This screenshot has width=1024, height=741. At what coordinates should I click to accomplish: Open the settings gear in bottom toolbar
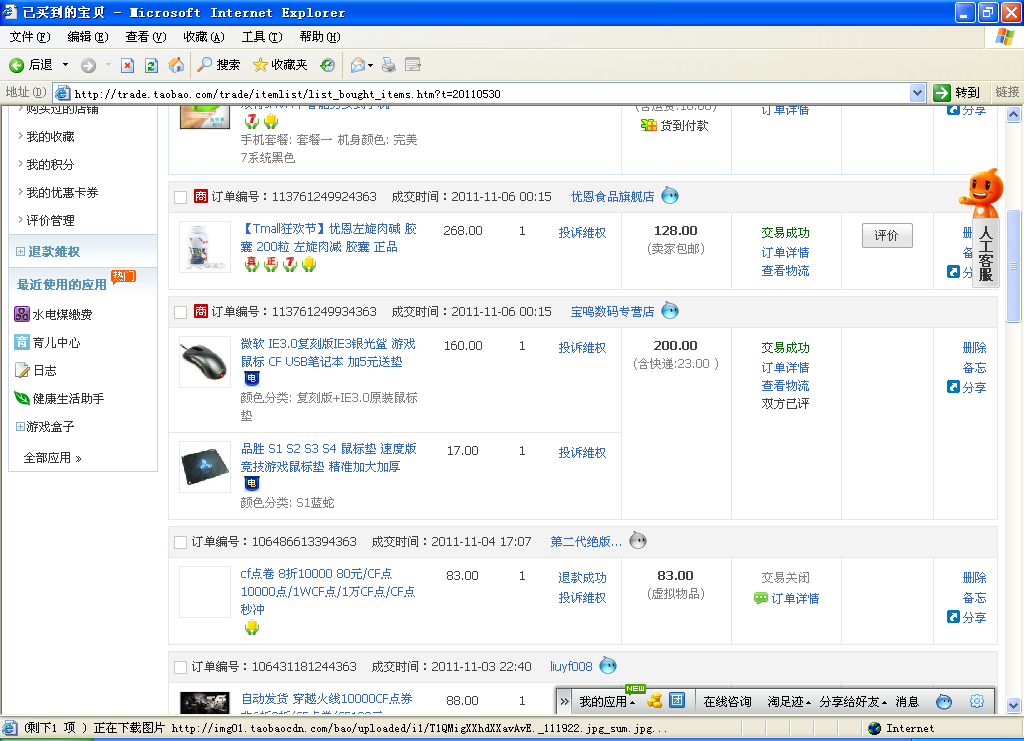pos(977,701)
